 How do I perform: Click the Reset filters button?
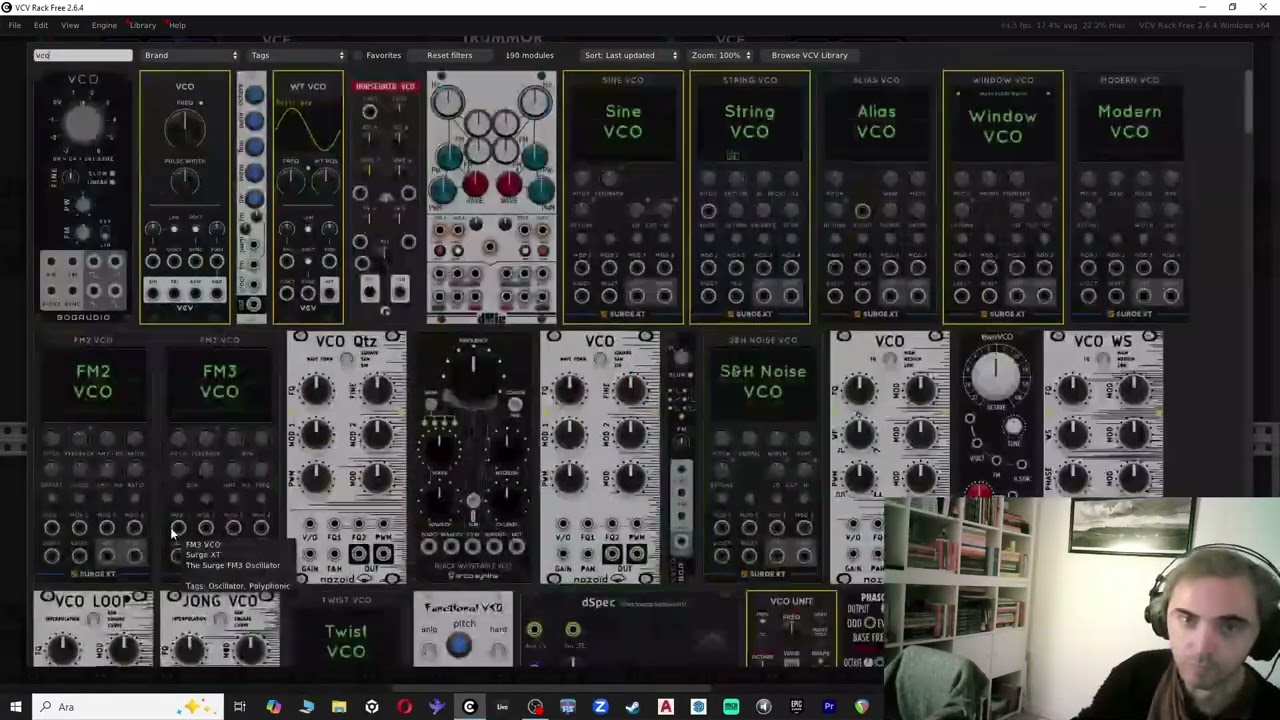[x=450, y=55]
